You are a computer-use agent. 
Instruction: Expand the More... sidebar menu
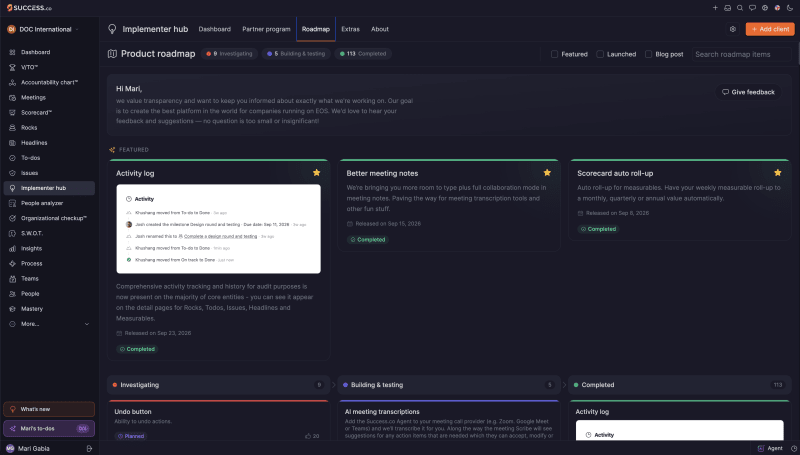point(49,324)
